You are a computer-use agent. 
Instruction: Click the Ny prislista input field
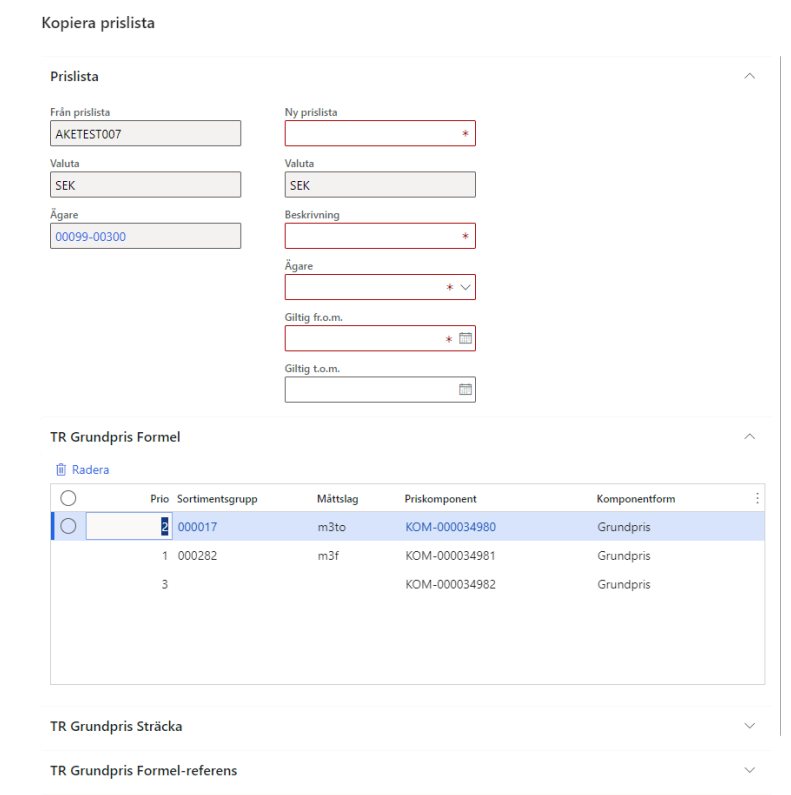372,134
